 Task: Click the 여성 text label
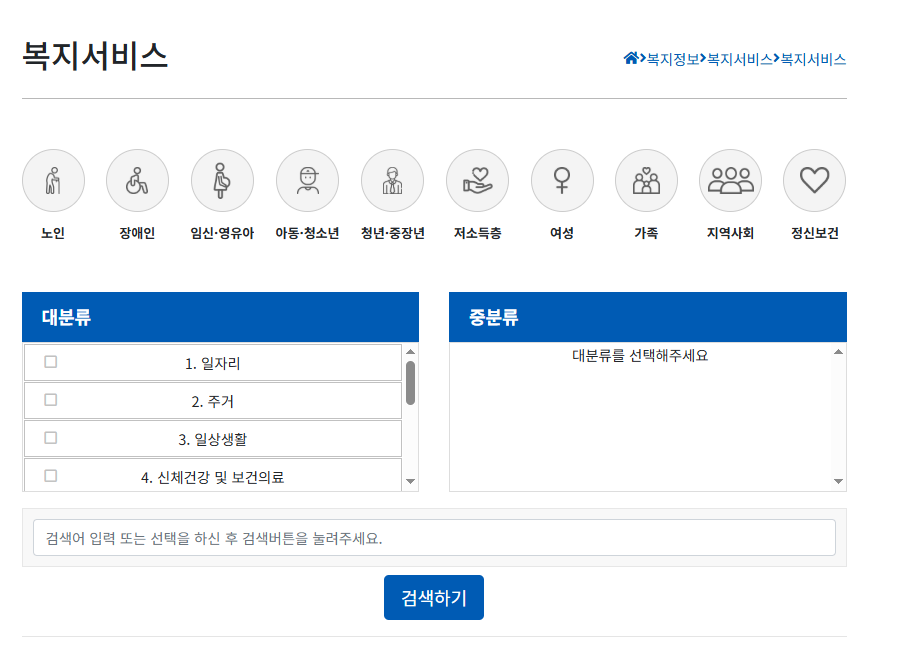tap(562, 233)
